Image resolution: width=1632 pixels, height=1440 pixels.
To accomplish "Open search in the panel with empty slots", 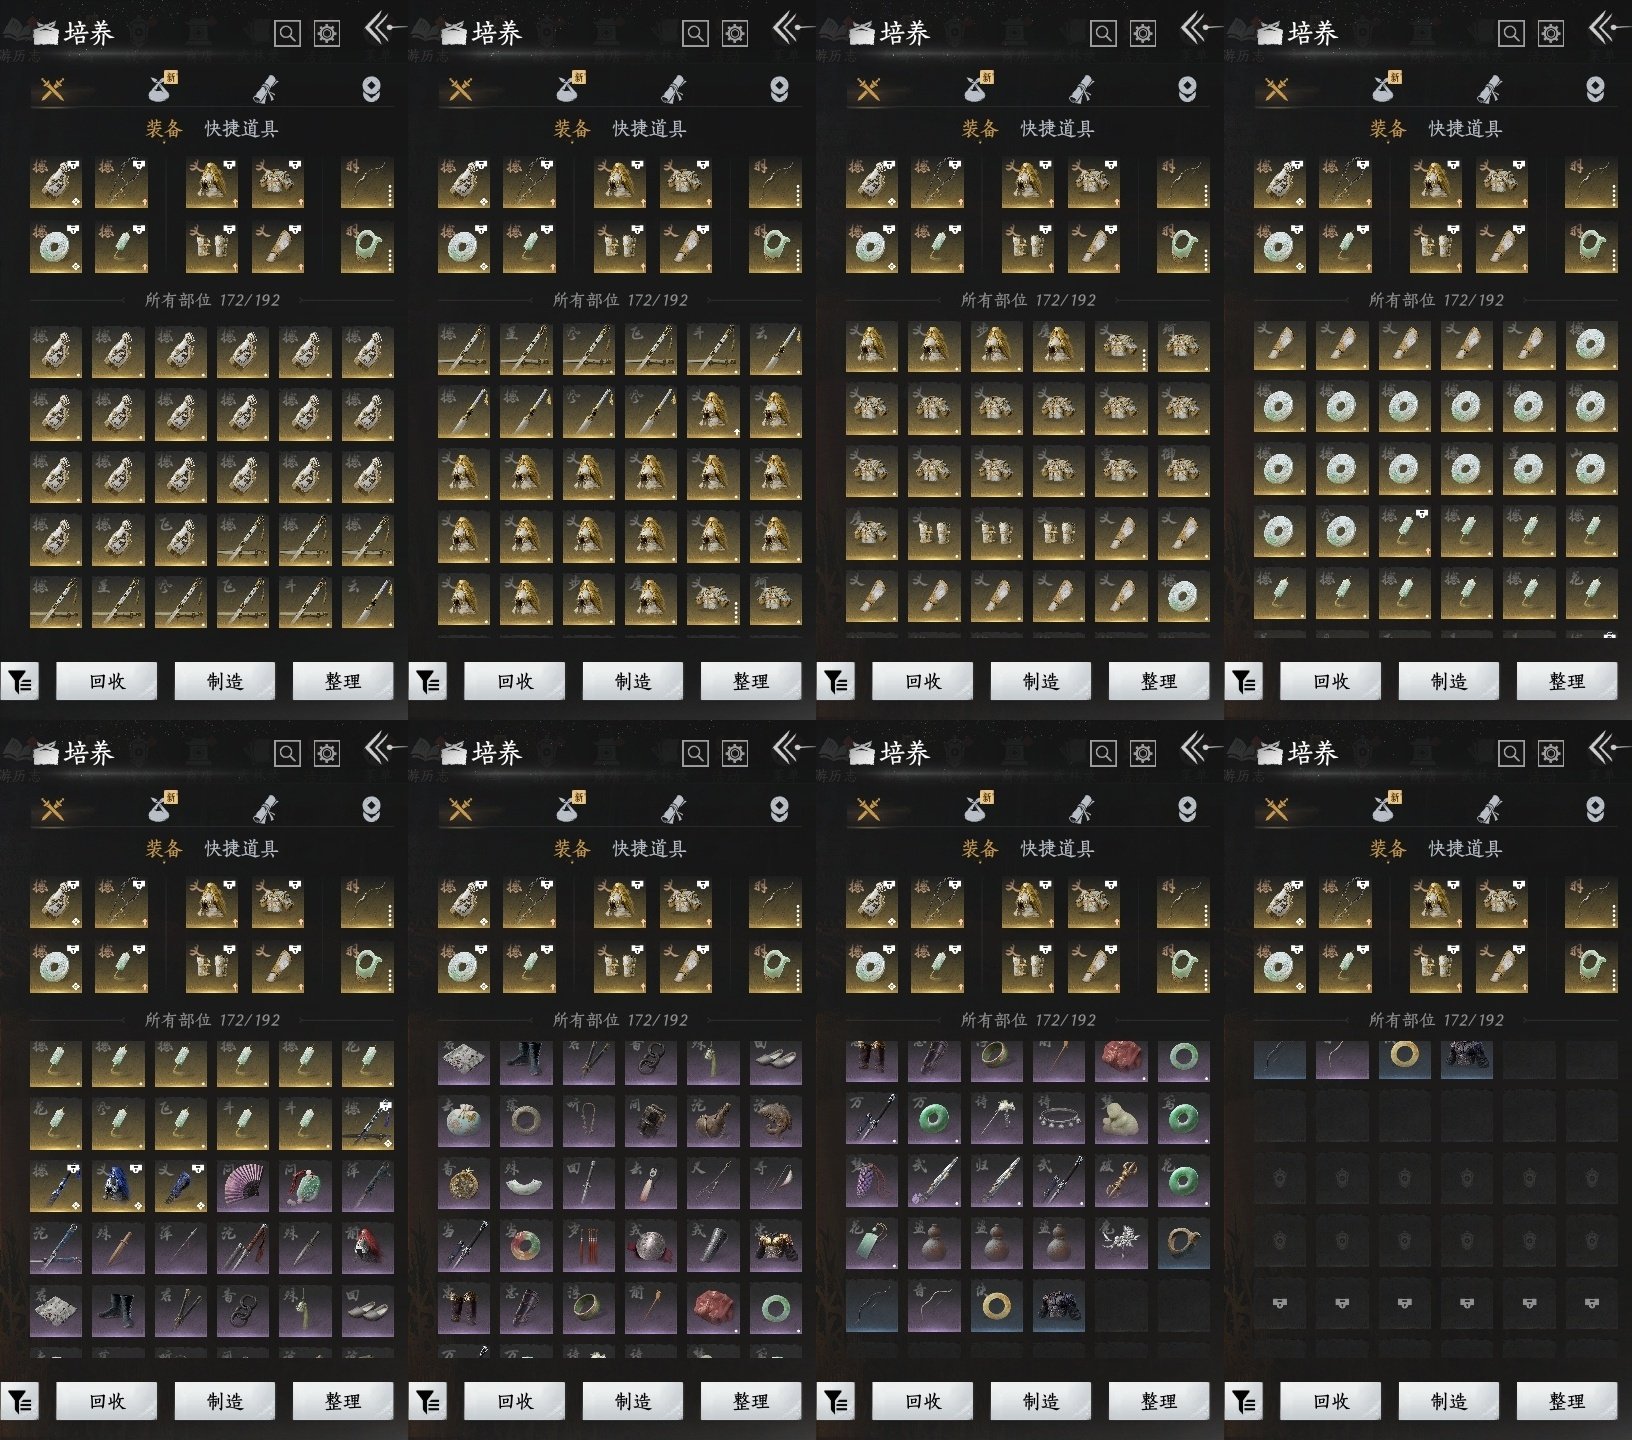I will pyautogui.click(x=1511, y=753).
